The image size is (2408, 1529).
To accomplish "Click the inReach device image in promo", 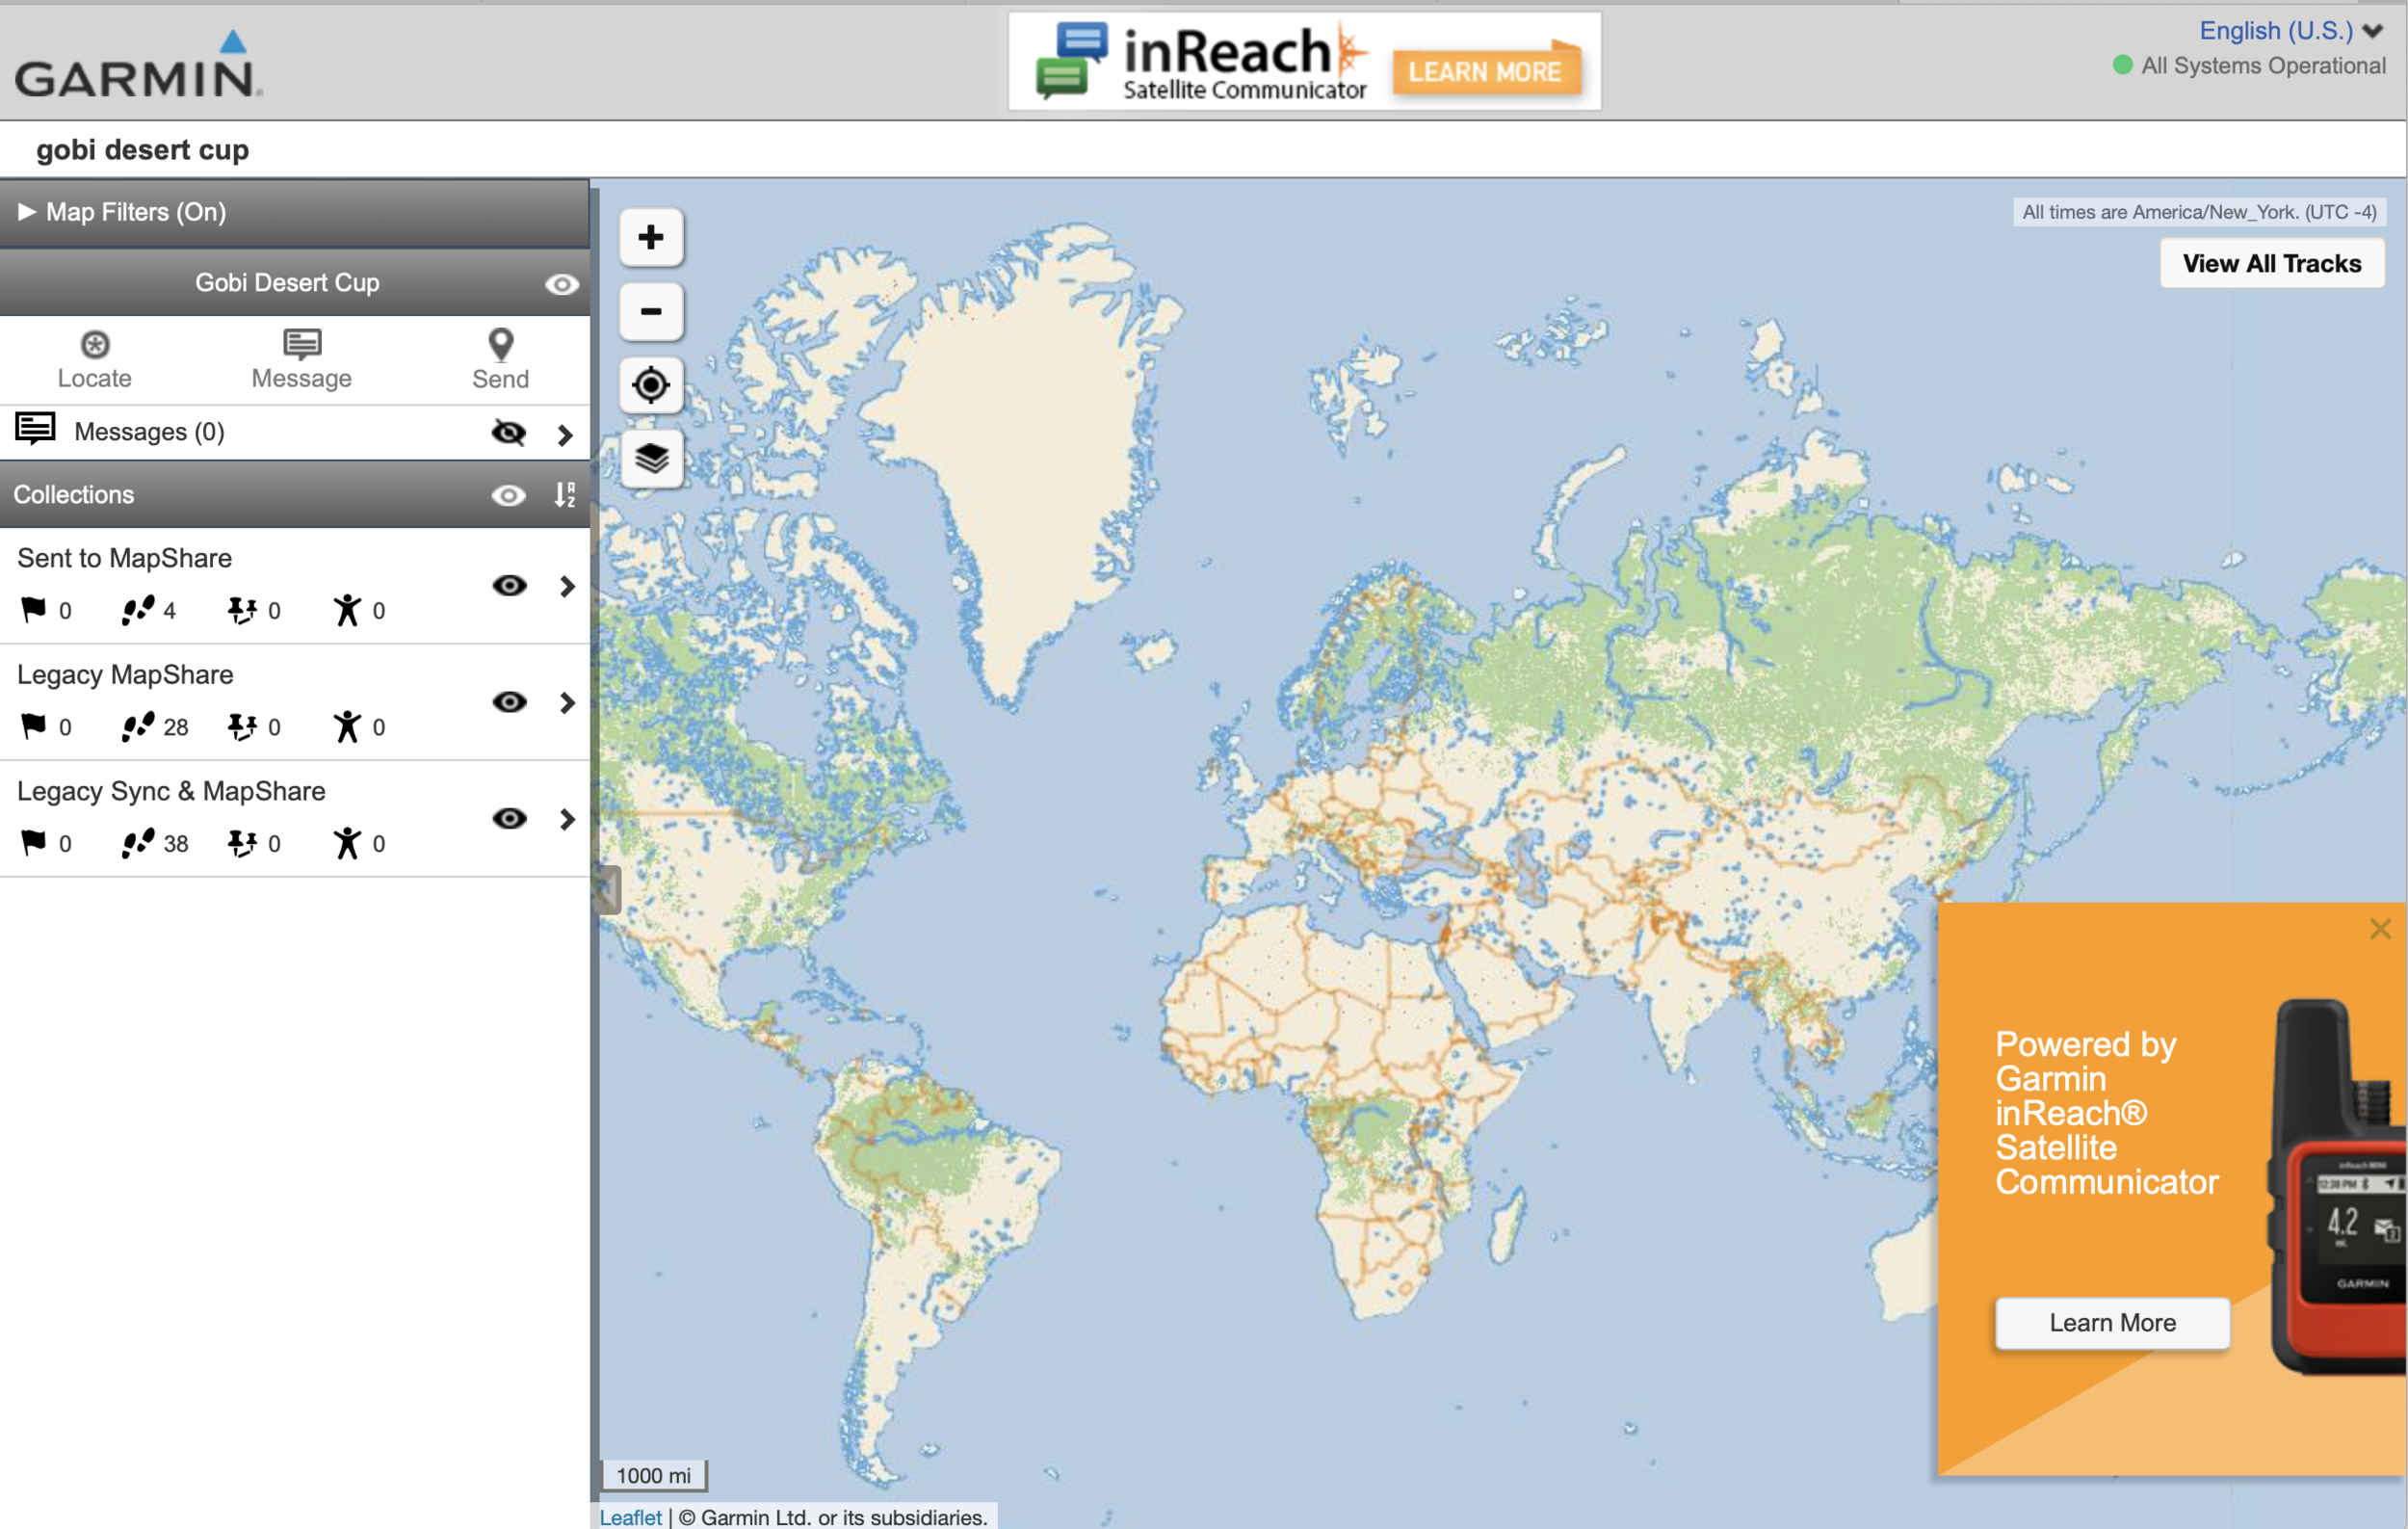I will tap(2336, 1187).
